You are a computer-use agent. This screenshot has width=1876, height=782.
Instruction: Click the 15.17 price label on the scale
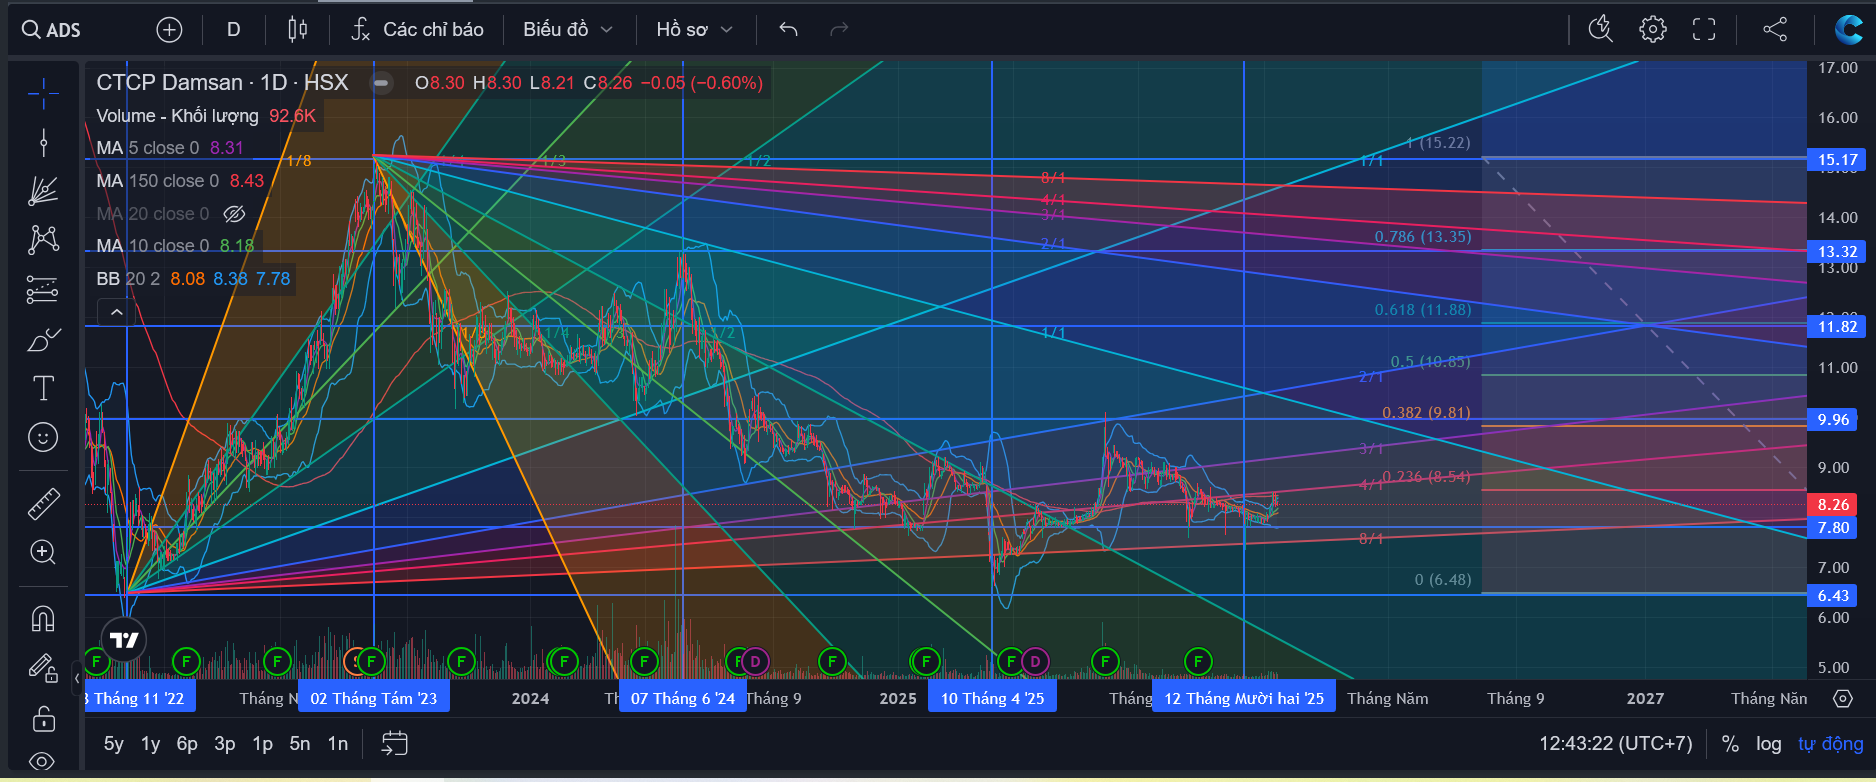point(1838,159)
